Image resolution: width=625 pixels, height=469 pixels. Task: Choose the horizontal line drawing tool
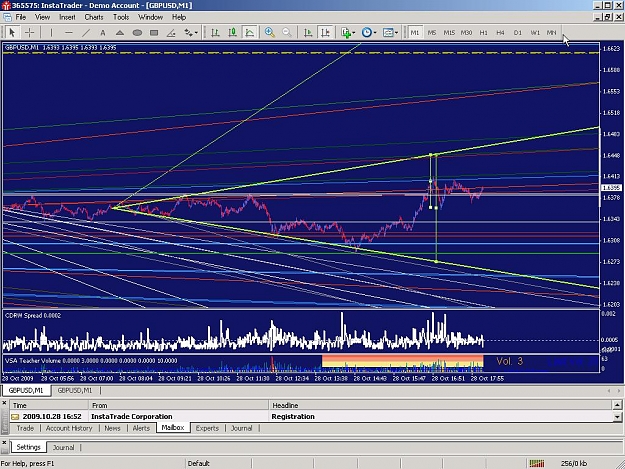(69, 32)
